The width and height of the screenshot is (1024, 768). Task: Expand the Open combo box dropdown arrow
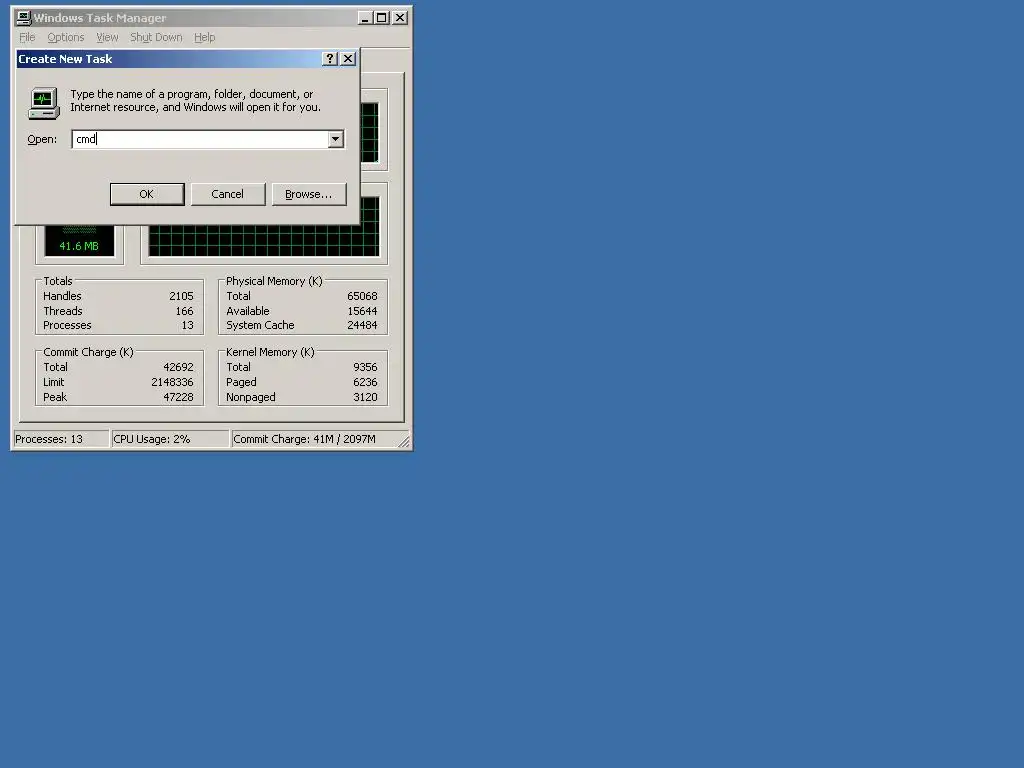[336, 139]
